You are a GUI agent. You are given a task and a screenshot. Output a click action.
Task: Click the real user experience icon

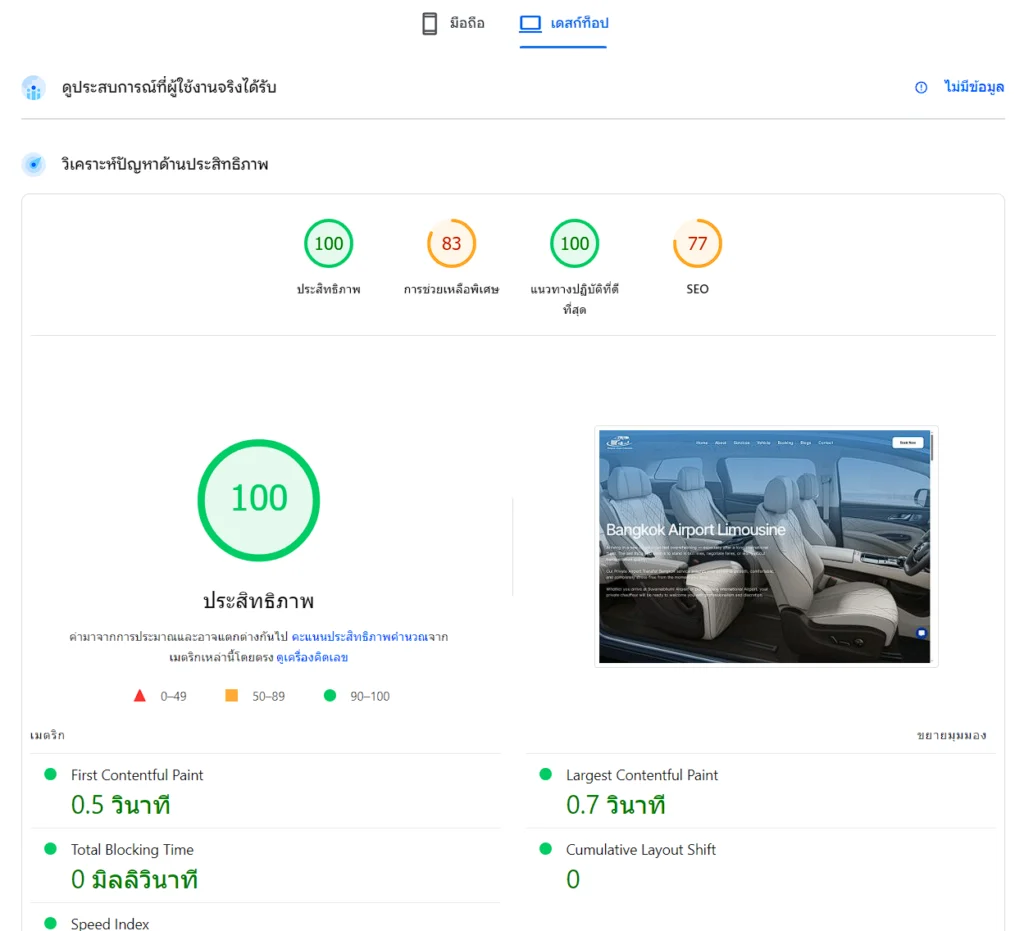34,89
